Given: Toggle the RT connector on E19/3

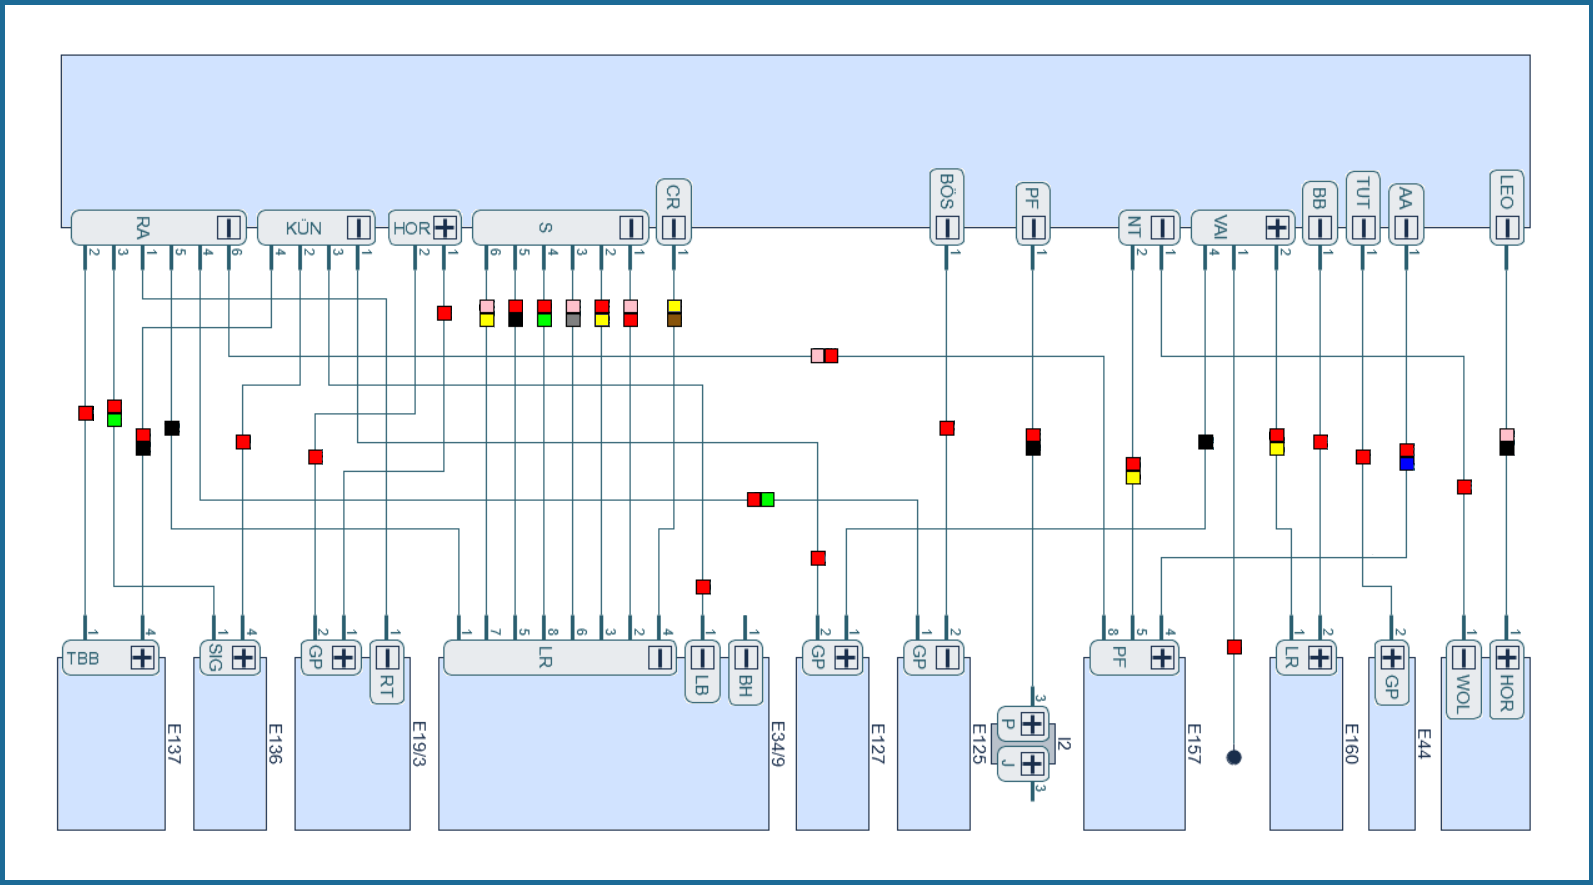Looking at the screenshot, I should coord(387,658).
